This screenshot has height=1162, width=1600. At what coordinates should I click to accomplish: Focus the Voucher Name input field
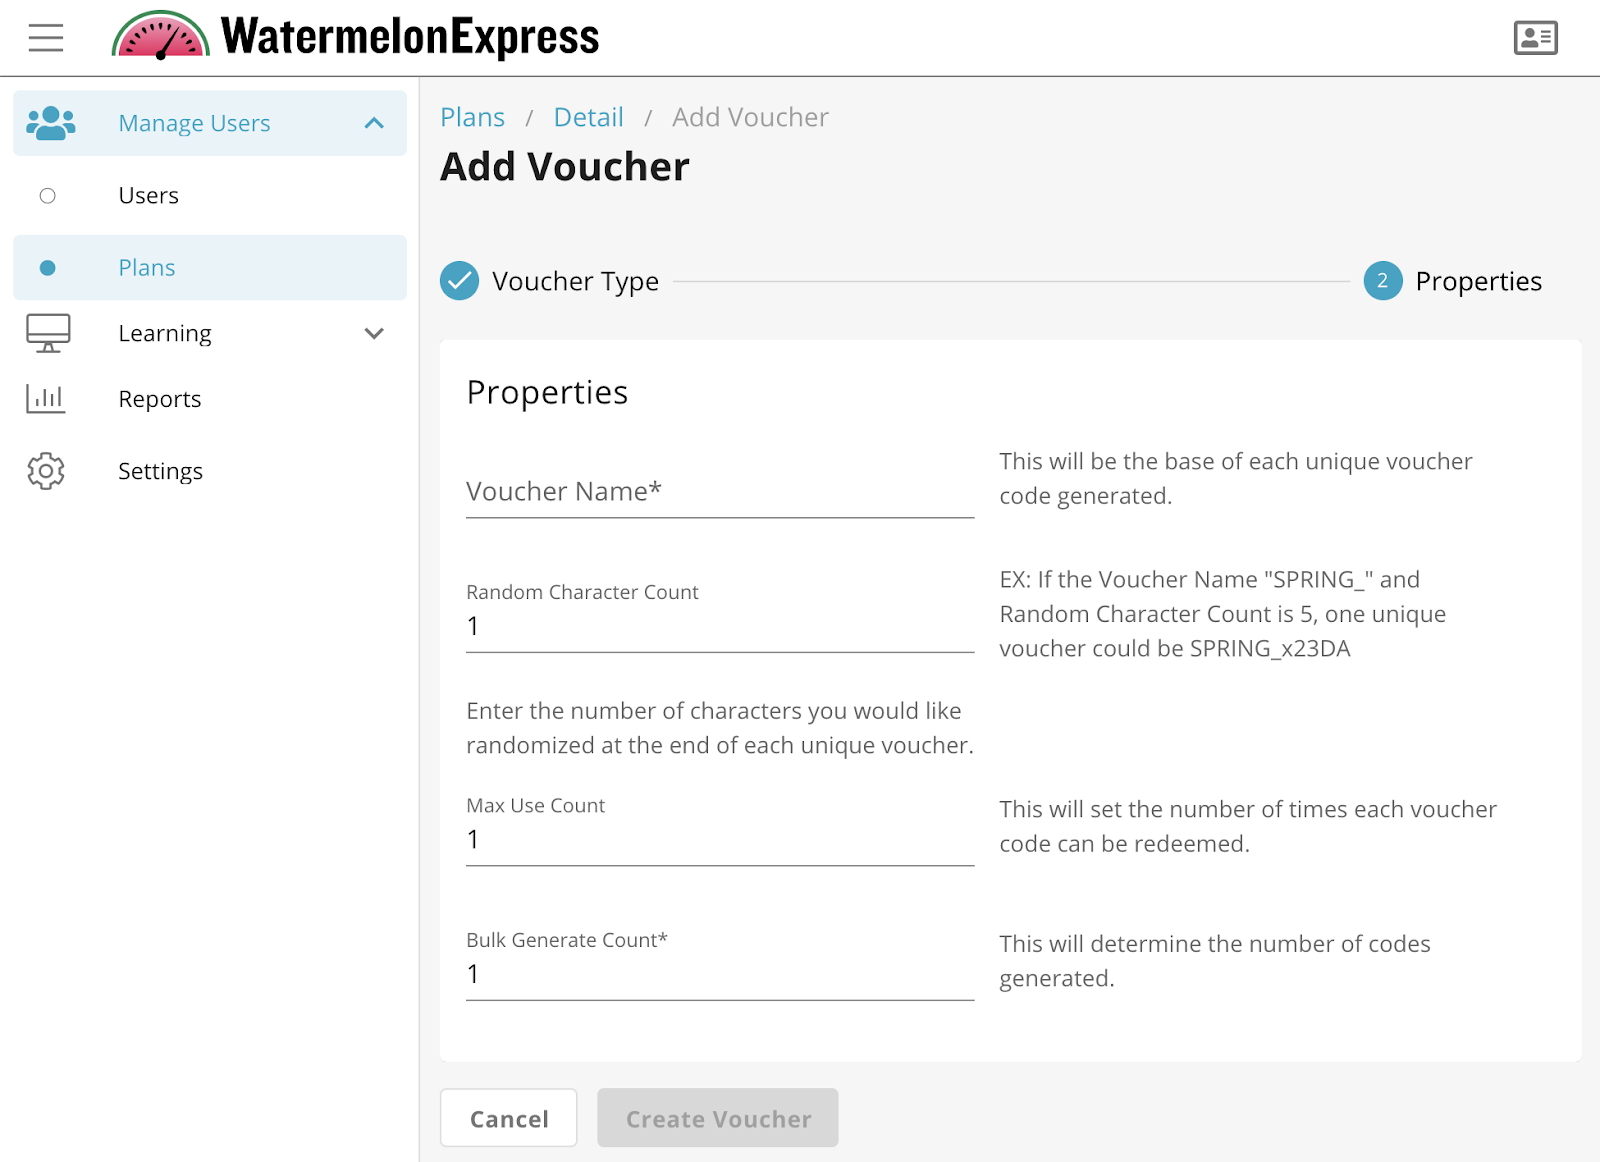click(x=719, y=492)
